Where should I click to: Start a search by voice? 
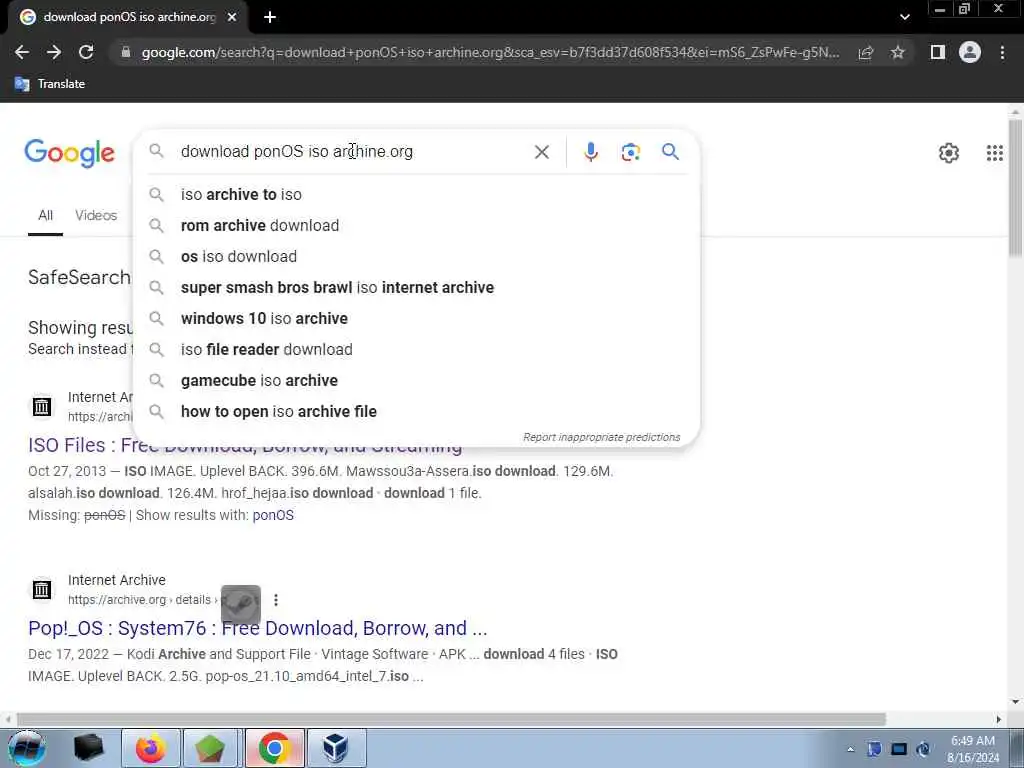click(590, 152)
